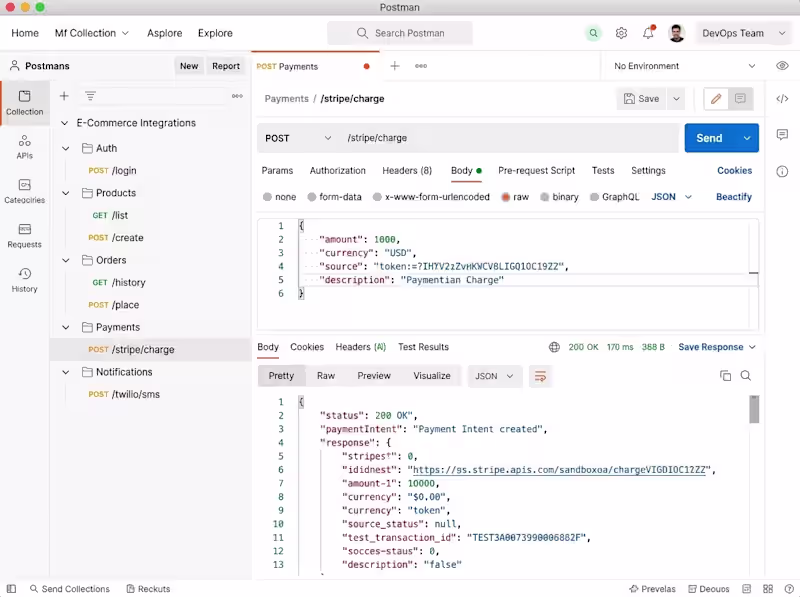Open the Cookies link
Viewport: 800px width, 597px height.
click(x=734, y=170)
